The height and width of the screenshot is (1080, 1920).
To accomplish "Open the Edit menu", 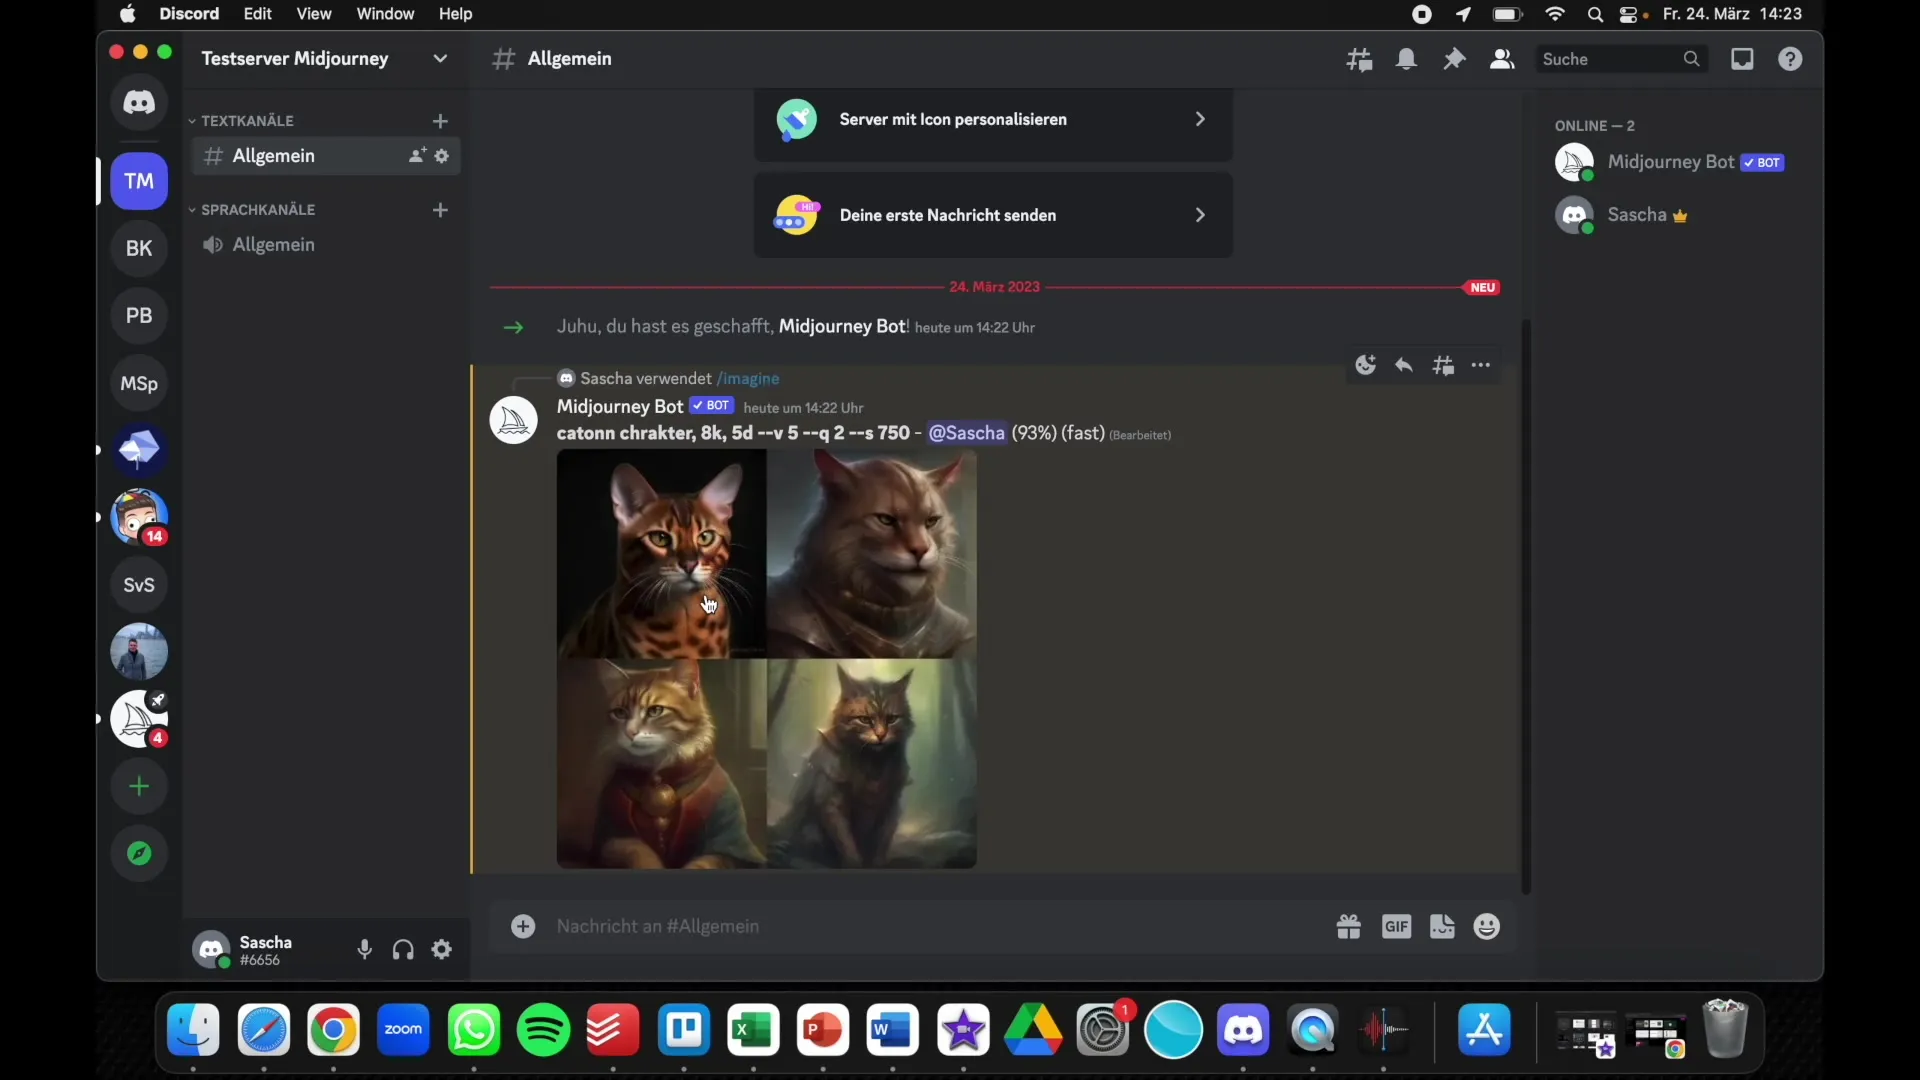I will coord(258,14).
